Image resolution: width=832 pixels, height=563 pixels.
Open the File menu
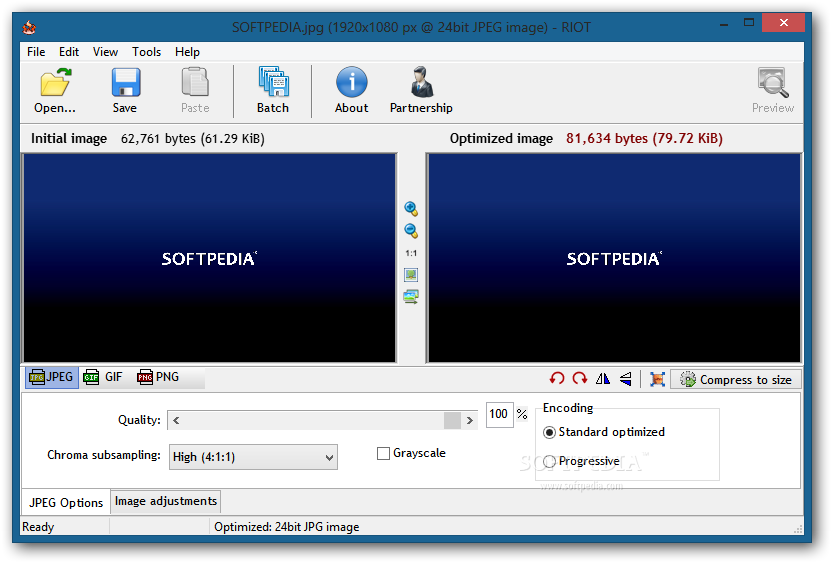(36, 52)
